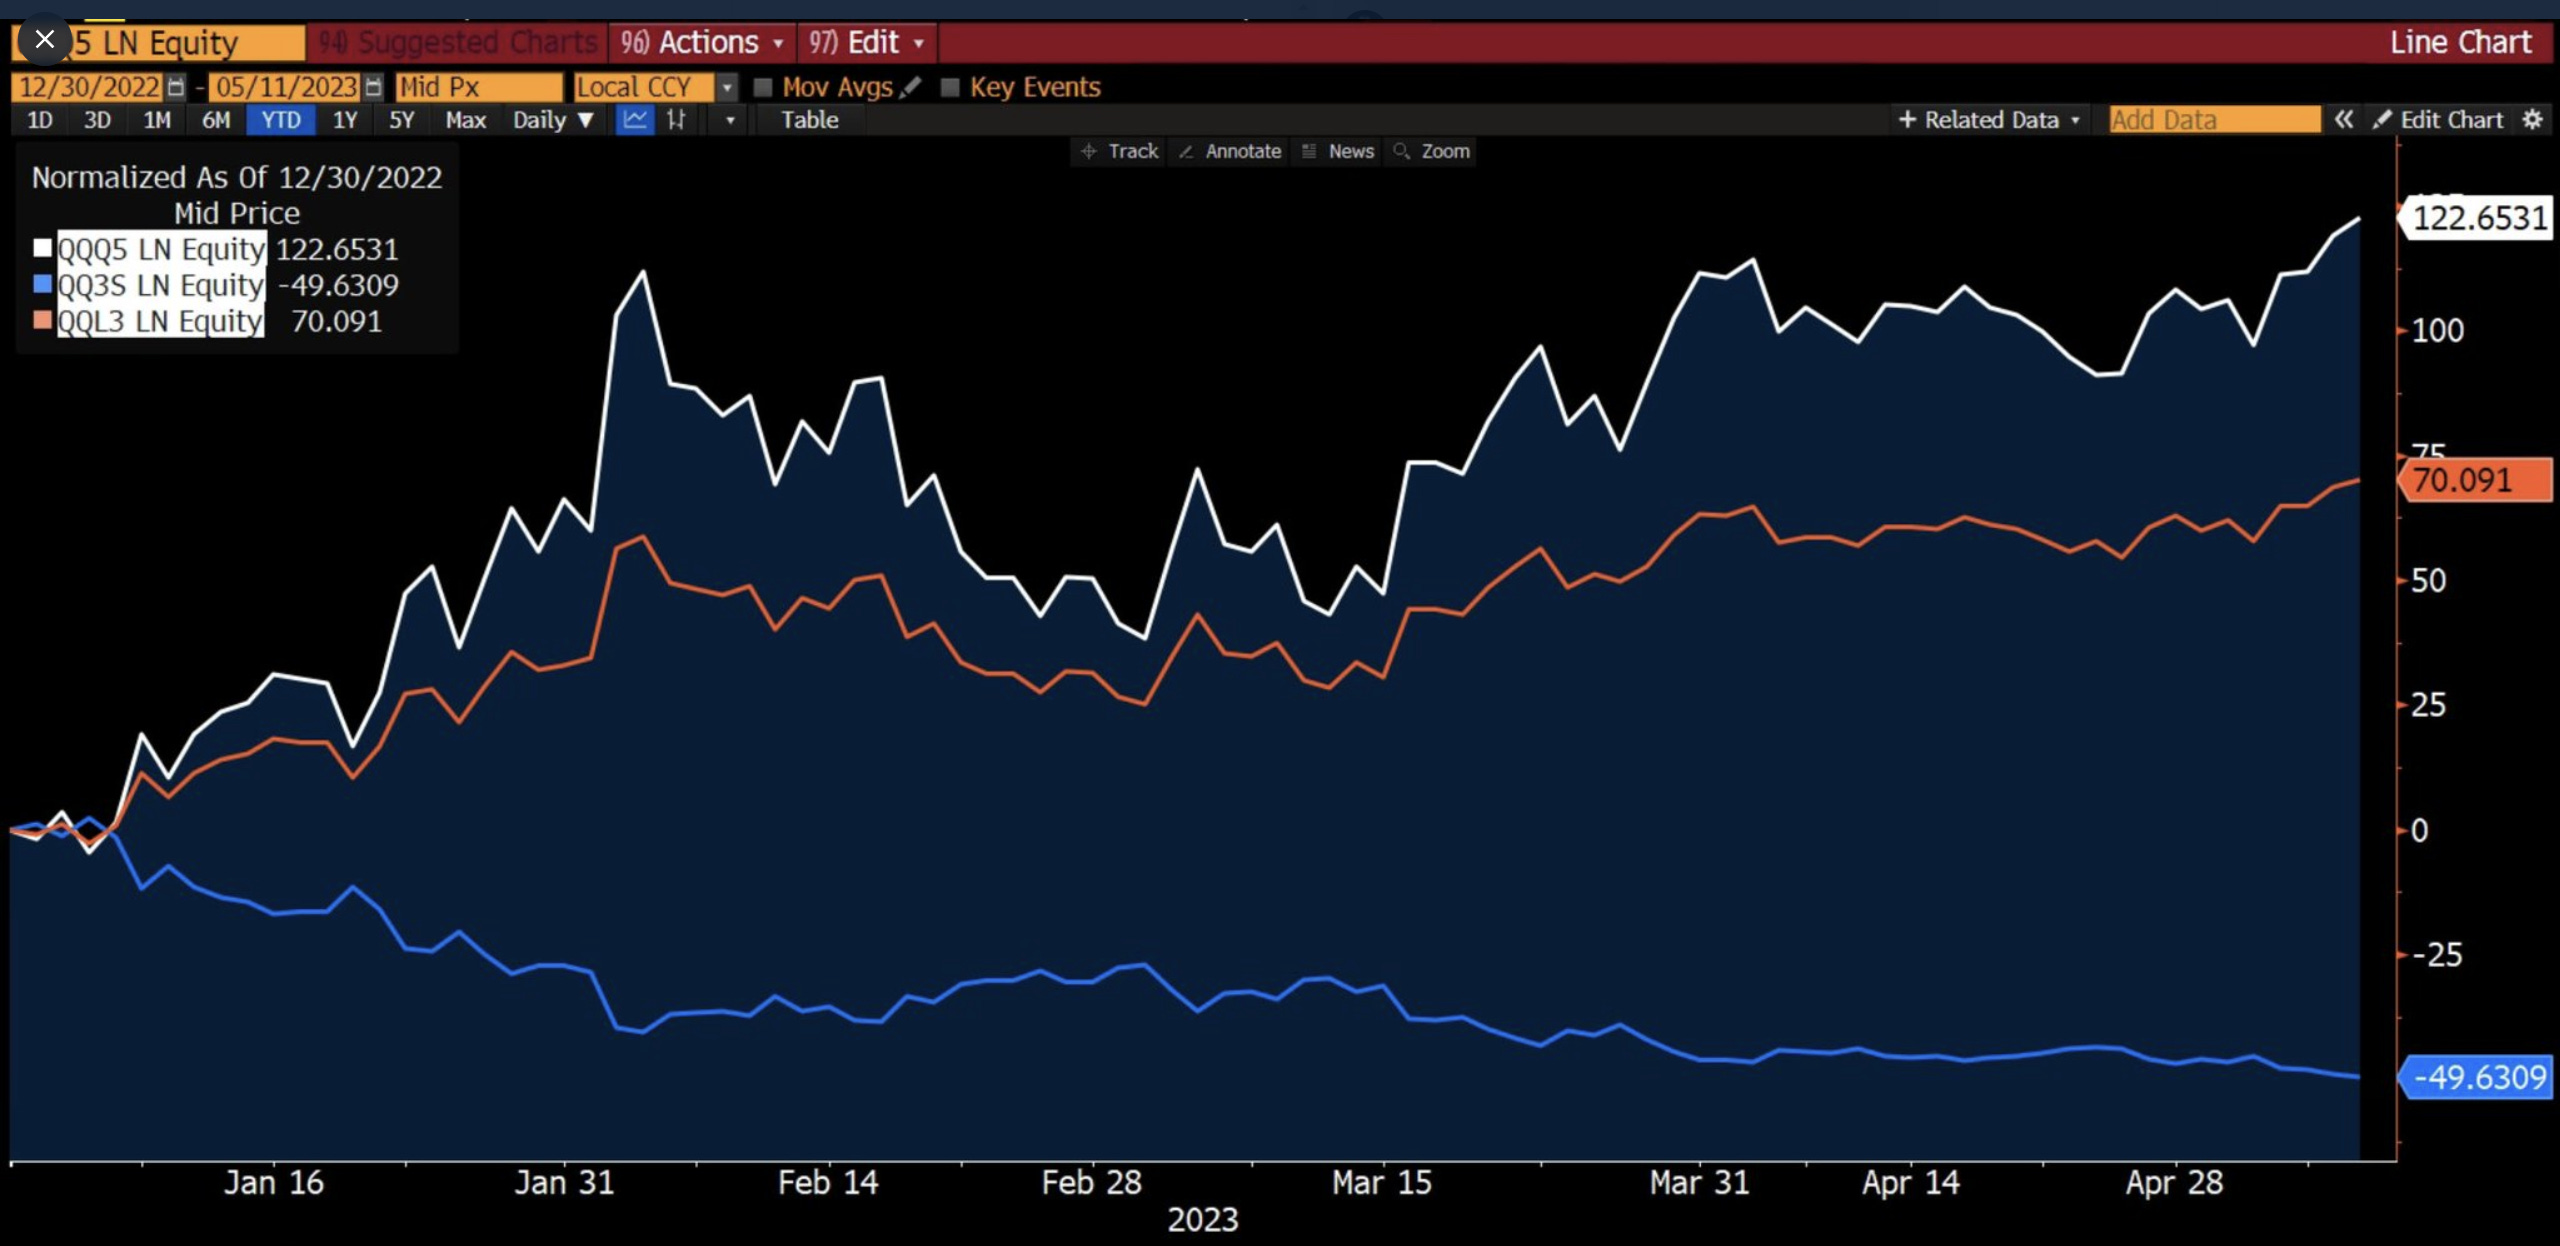
Task: Select the 1Y time range
Action: click(345, 120)
